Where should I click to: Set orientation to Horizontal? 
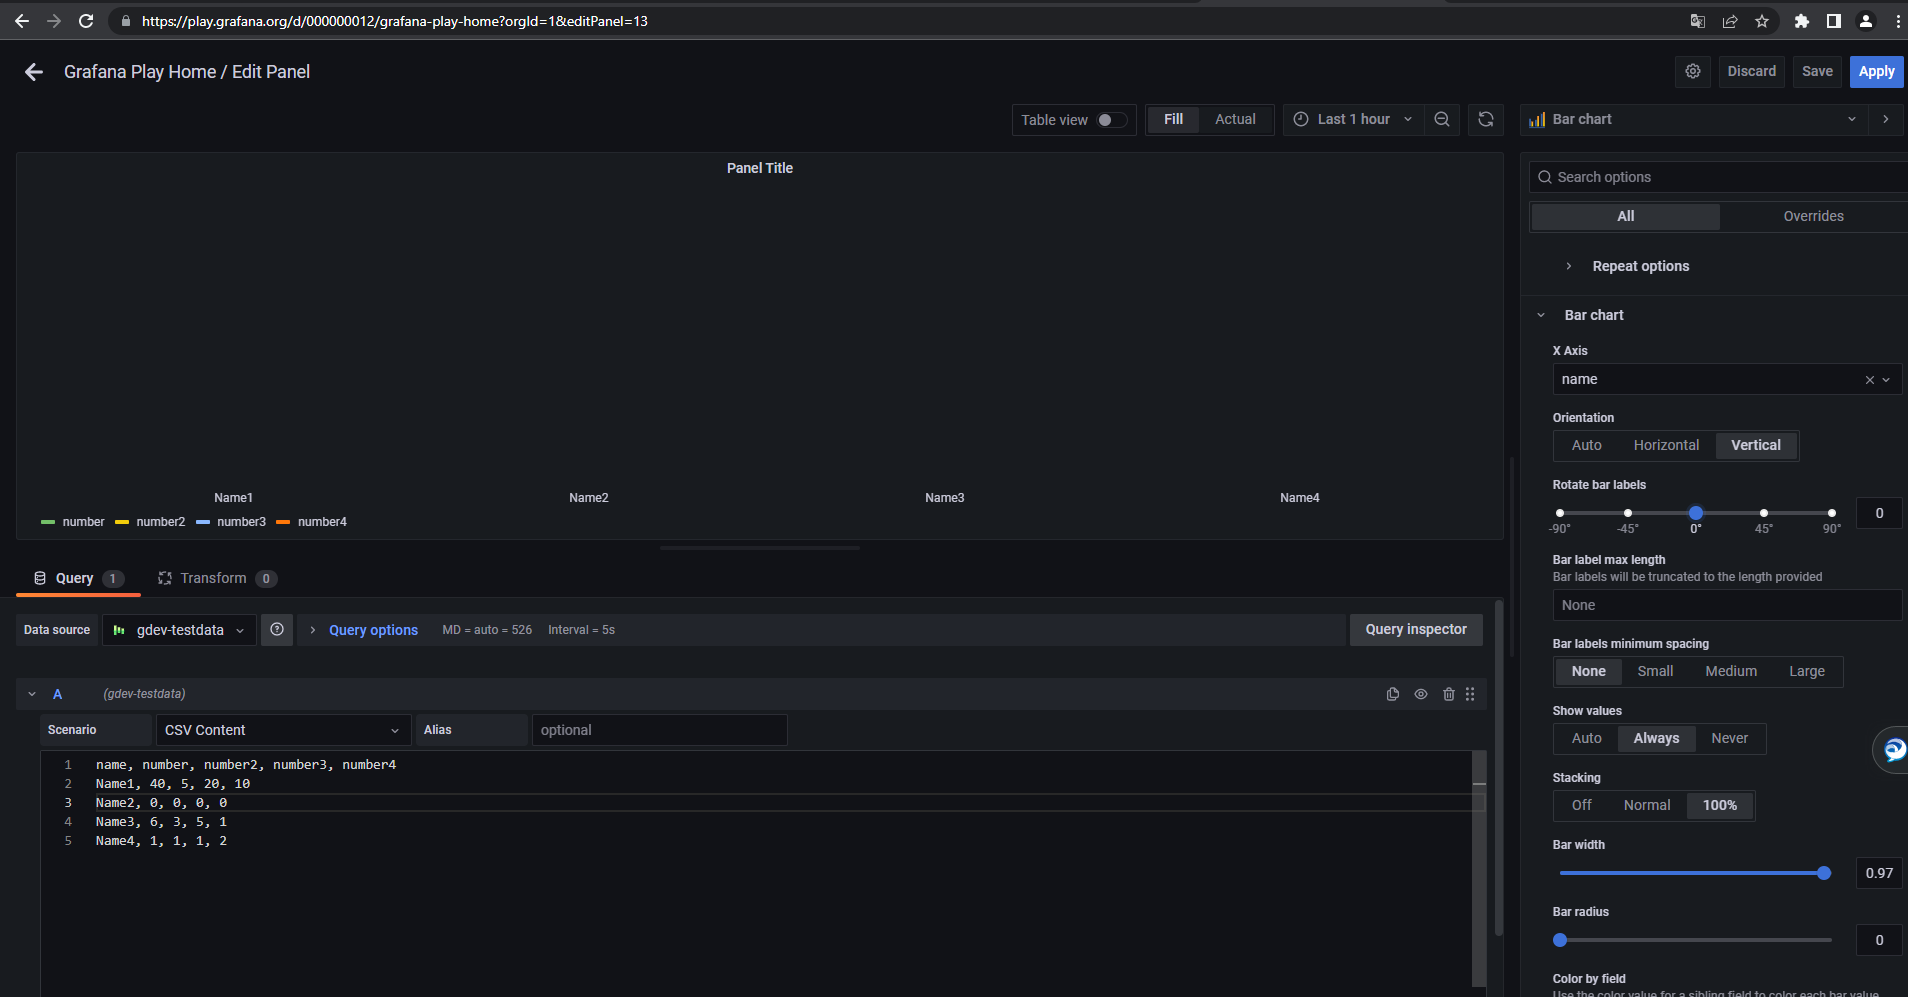click(1666, 446)
